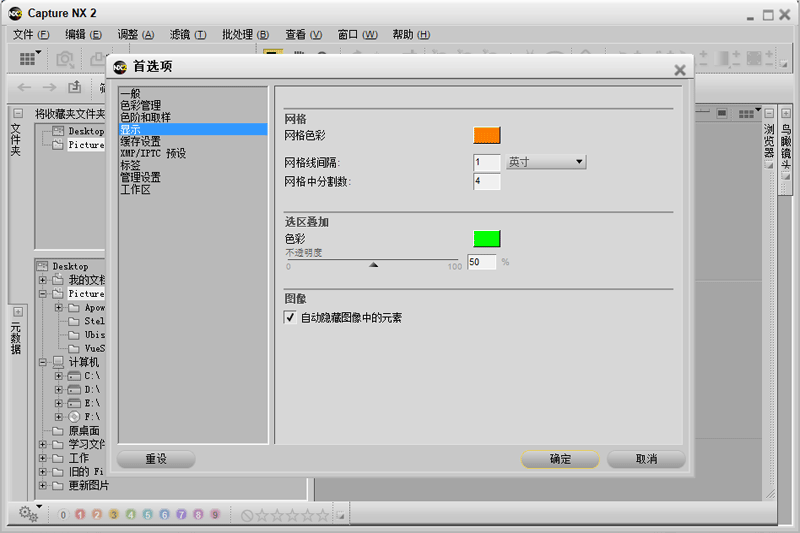Click the 取消 button
Viewport: 800px width, 533px height.
[646, 459]
